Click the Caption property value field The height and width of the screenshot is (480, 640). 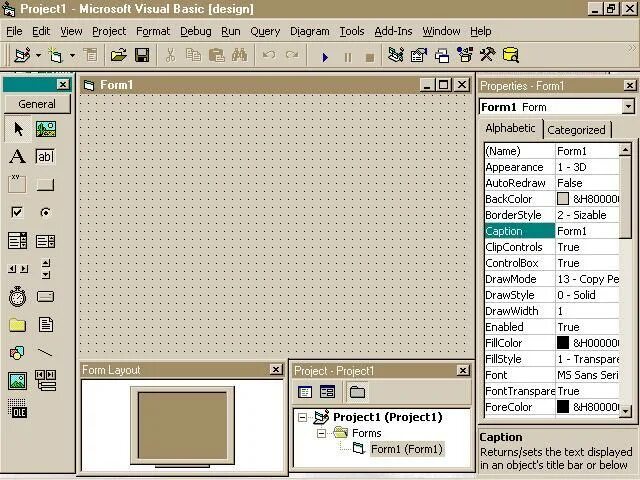pyautogui.click(x=587, y=231)
